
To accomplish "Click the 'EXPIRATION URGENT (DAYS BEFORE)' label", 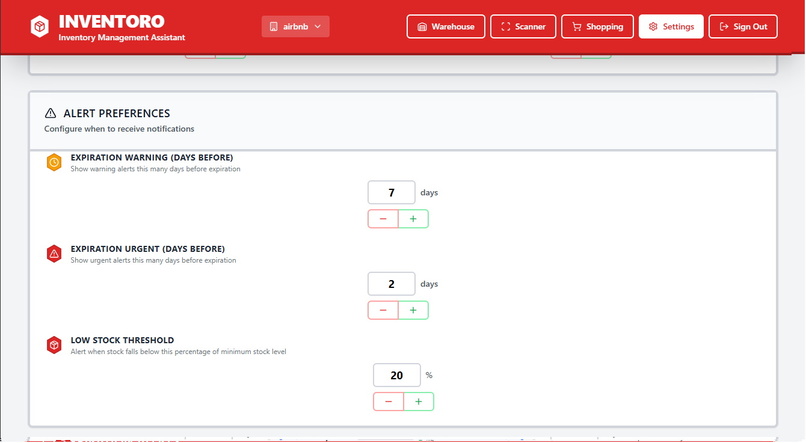I will [148, 249].
